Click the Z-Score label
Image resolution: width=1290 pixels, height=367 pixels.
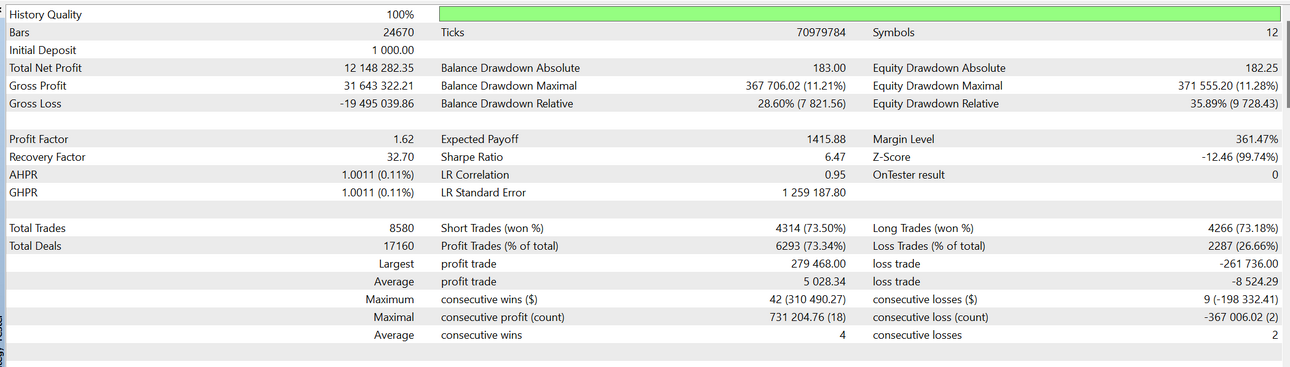tap(893, 157)
